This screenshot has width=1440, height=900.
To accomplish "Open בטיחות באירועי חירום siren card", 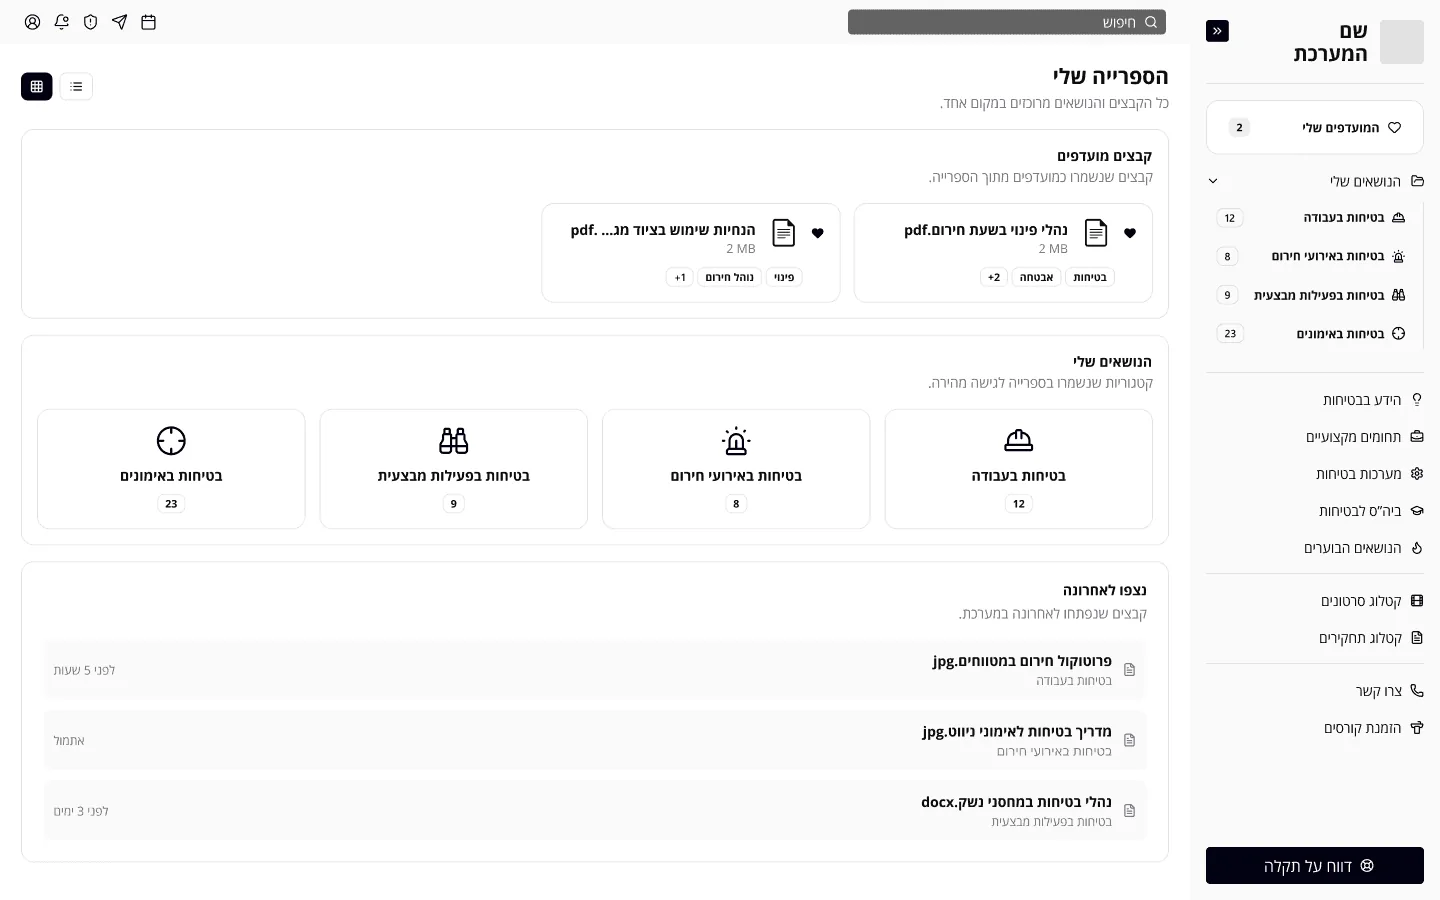I will pos(736,469).
